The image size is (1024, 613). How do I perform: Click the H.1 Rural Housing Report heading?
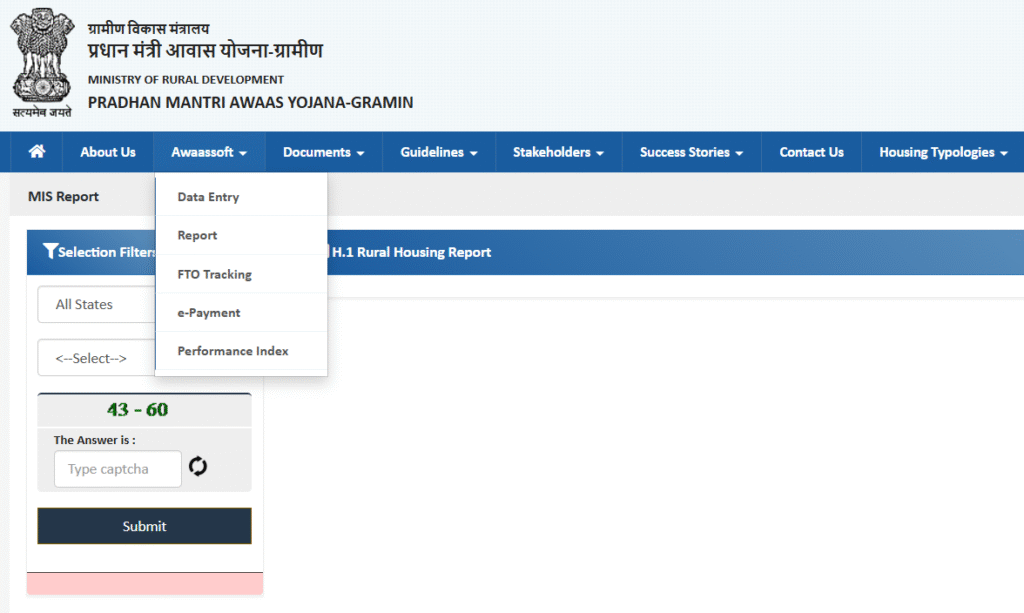click(x=411, y=252)
